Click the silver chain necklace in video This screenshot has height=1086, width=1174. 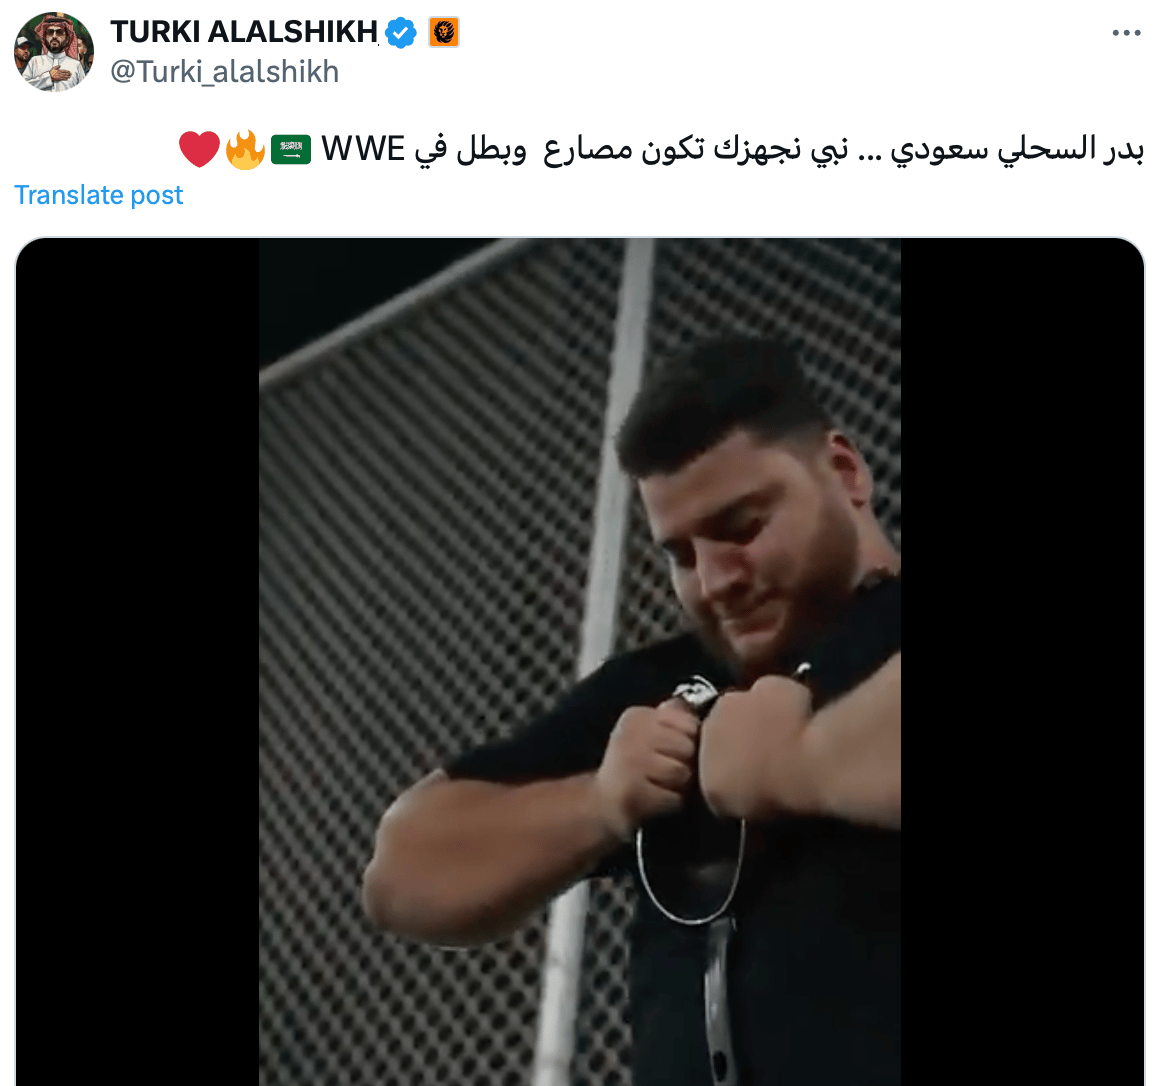tap(690, 869)
